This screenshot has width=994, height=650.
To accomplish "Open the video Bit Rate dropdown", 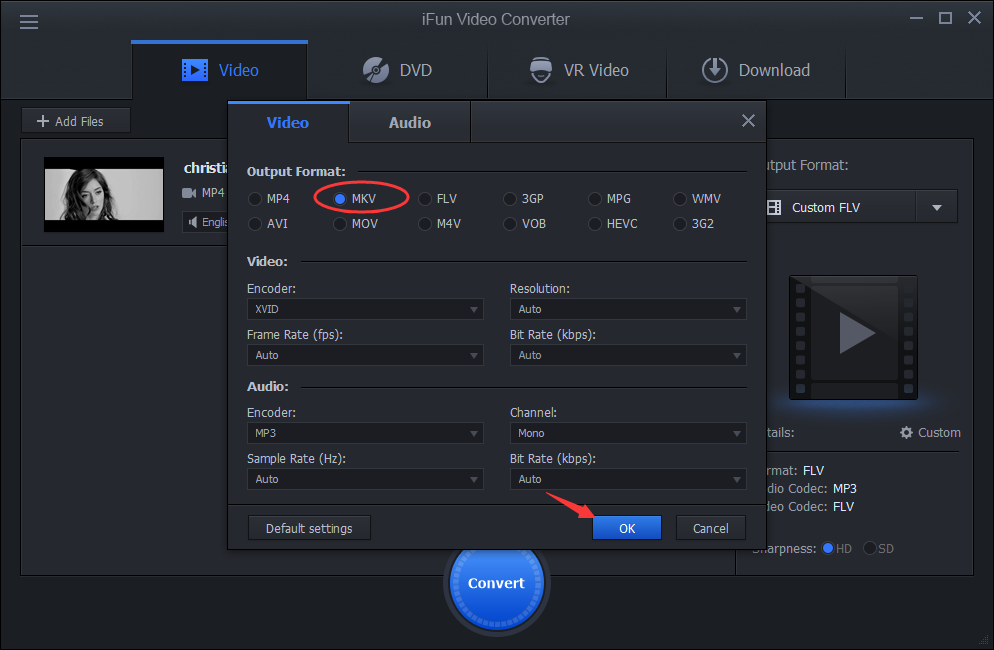I will 628,355.
